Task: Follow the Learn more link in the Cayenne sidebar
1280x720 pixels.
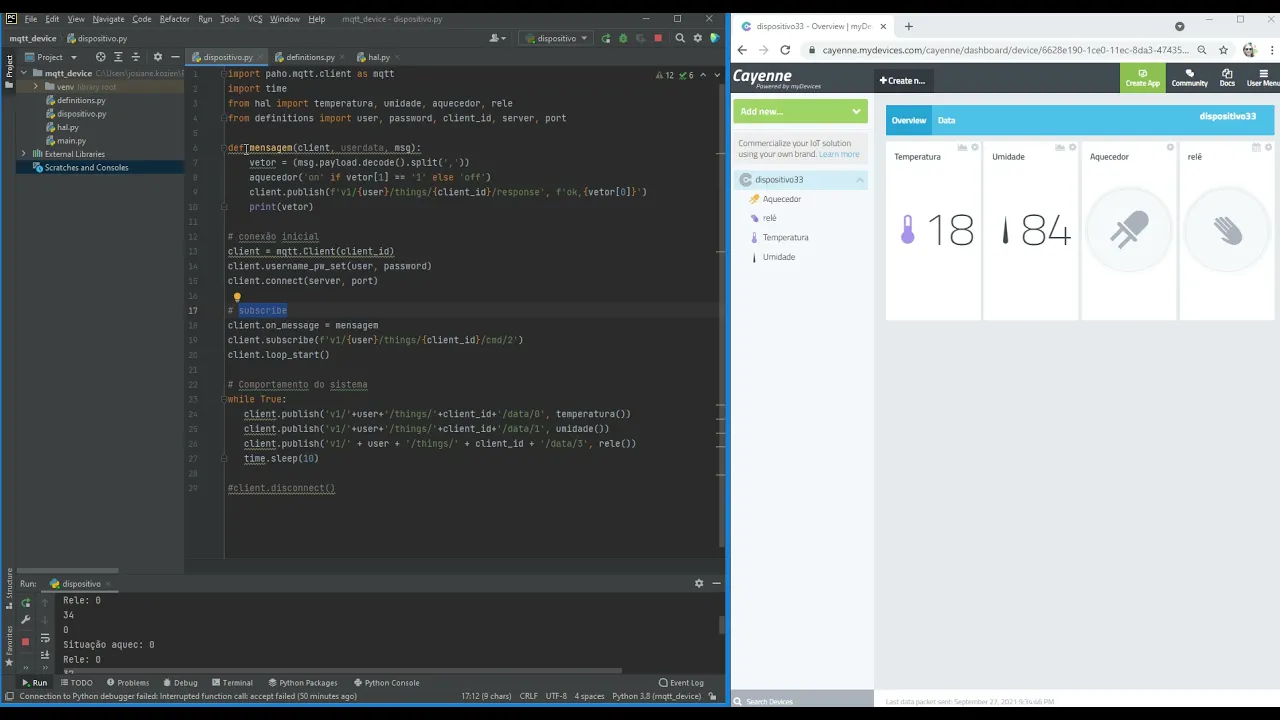Action: pyautogui.click(x=839, y=154)
